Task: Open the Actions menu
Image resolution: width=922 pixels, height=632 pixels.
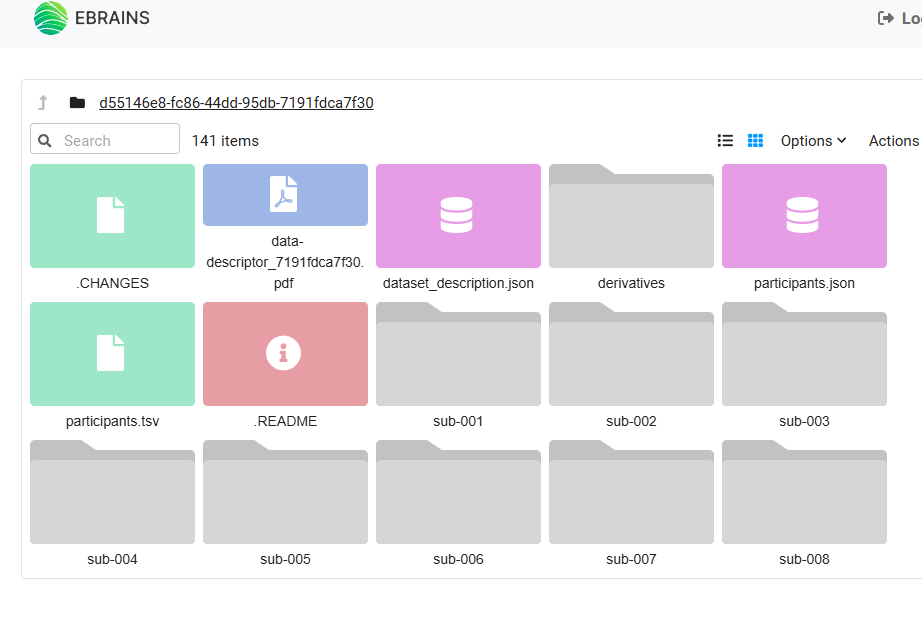Action: [x=894, y=141]
